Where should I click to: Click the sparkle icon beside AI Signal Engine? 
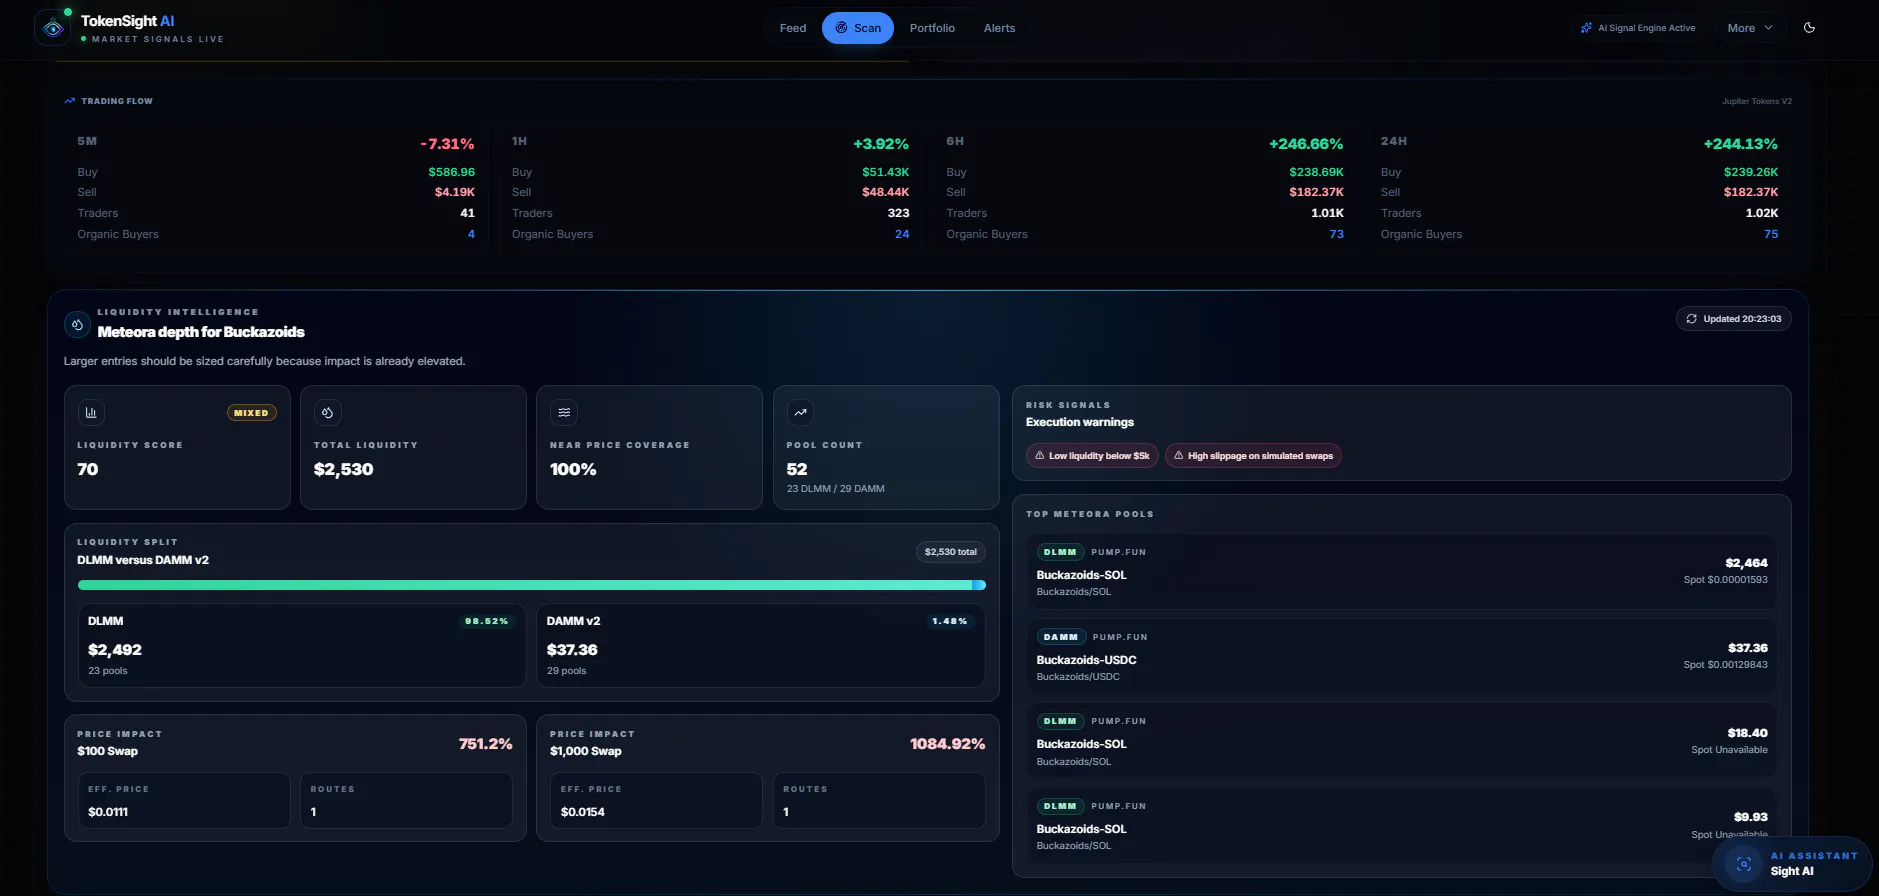click(x=1586, y=28)
